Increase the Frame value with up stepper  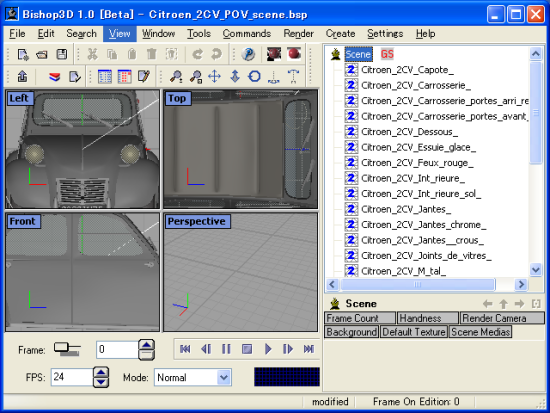pos(146,345)
